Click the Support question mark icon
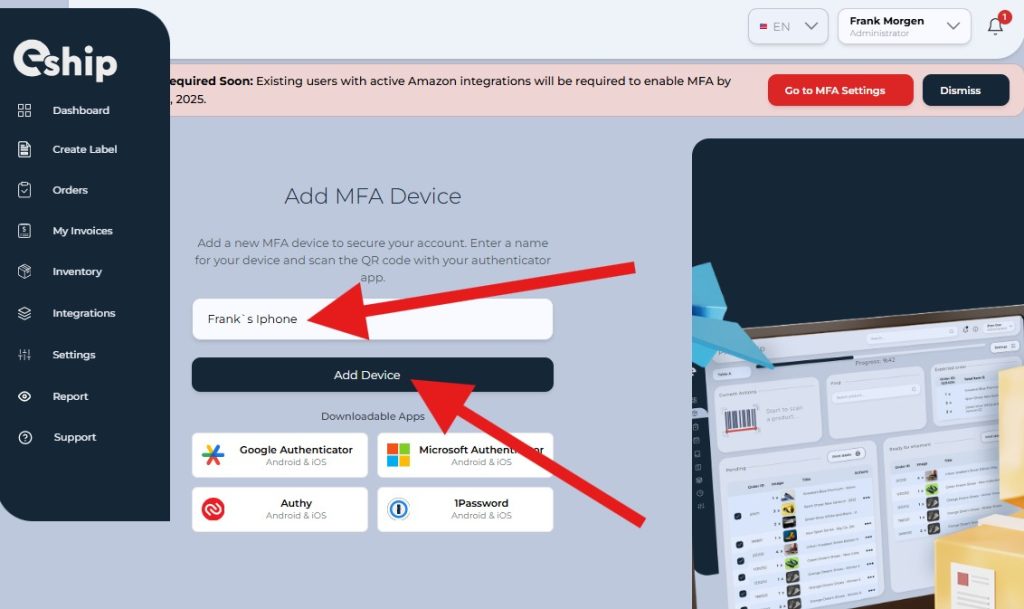This screenshot has height=609, width=1024. 25,437
